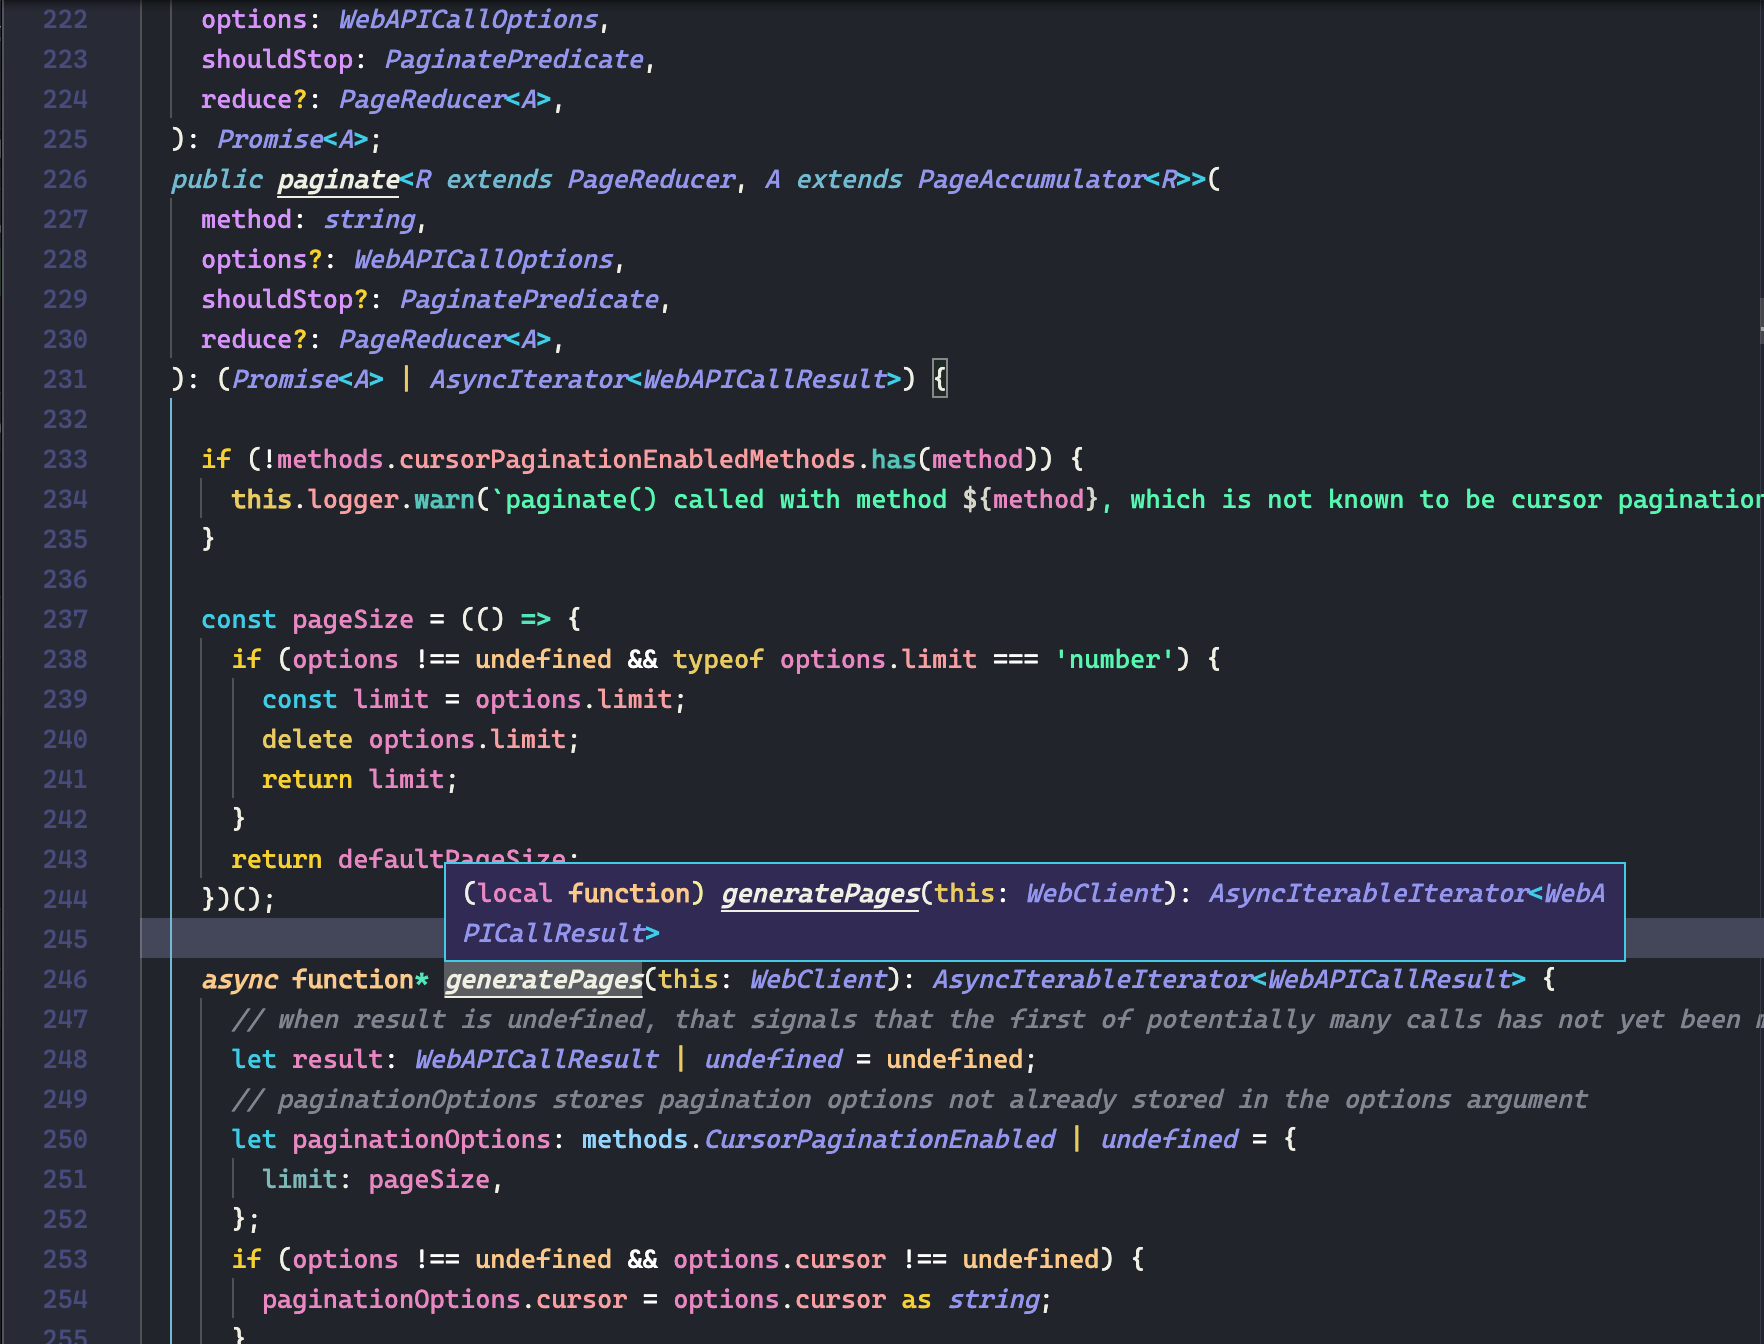Screen dimensions: 1764x1344
Task: Click 'options.cursor' condition on line 253
Action: point(779,1259)
